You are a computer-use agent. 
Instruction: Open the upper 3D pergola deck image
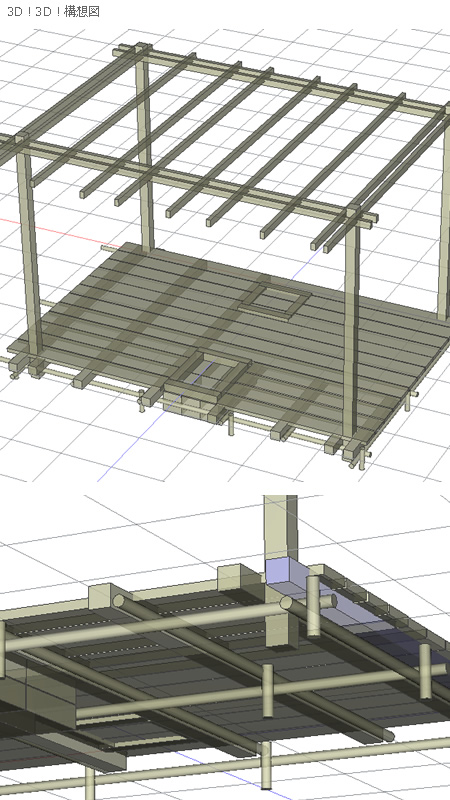point(225,256)
